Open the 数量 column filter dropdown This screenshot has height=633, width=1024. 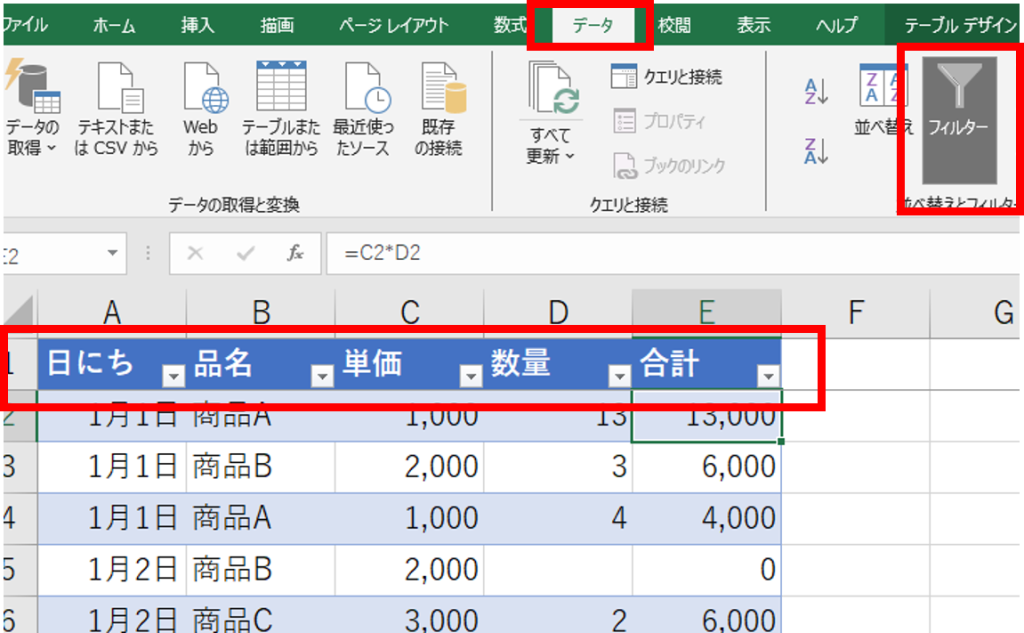tap(620, 375)
